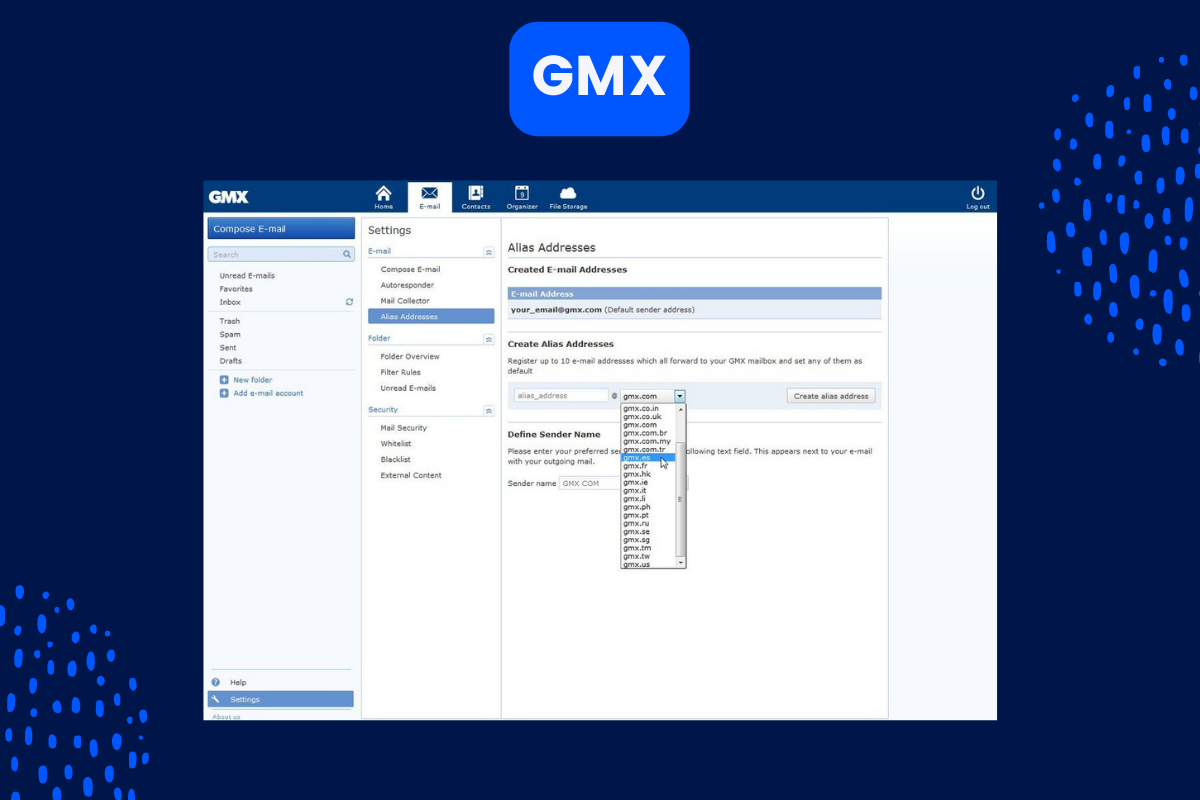Open the Blacklist settings
This screenshot has width=1200, height=800.
[396, 460]
